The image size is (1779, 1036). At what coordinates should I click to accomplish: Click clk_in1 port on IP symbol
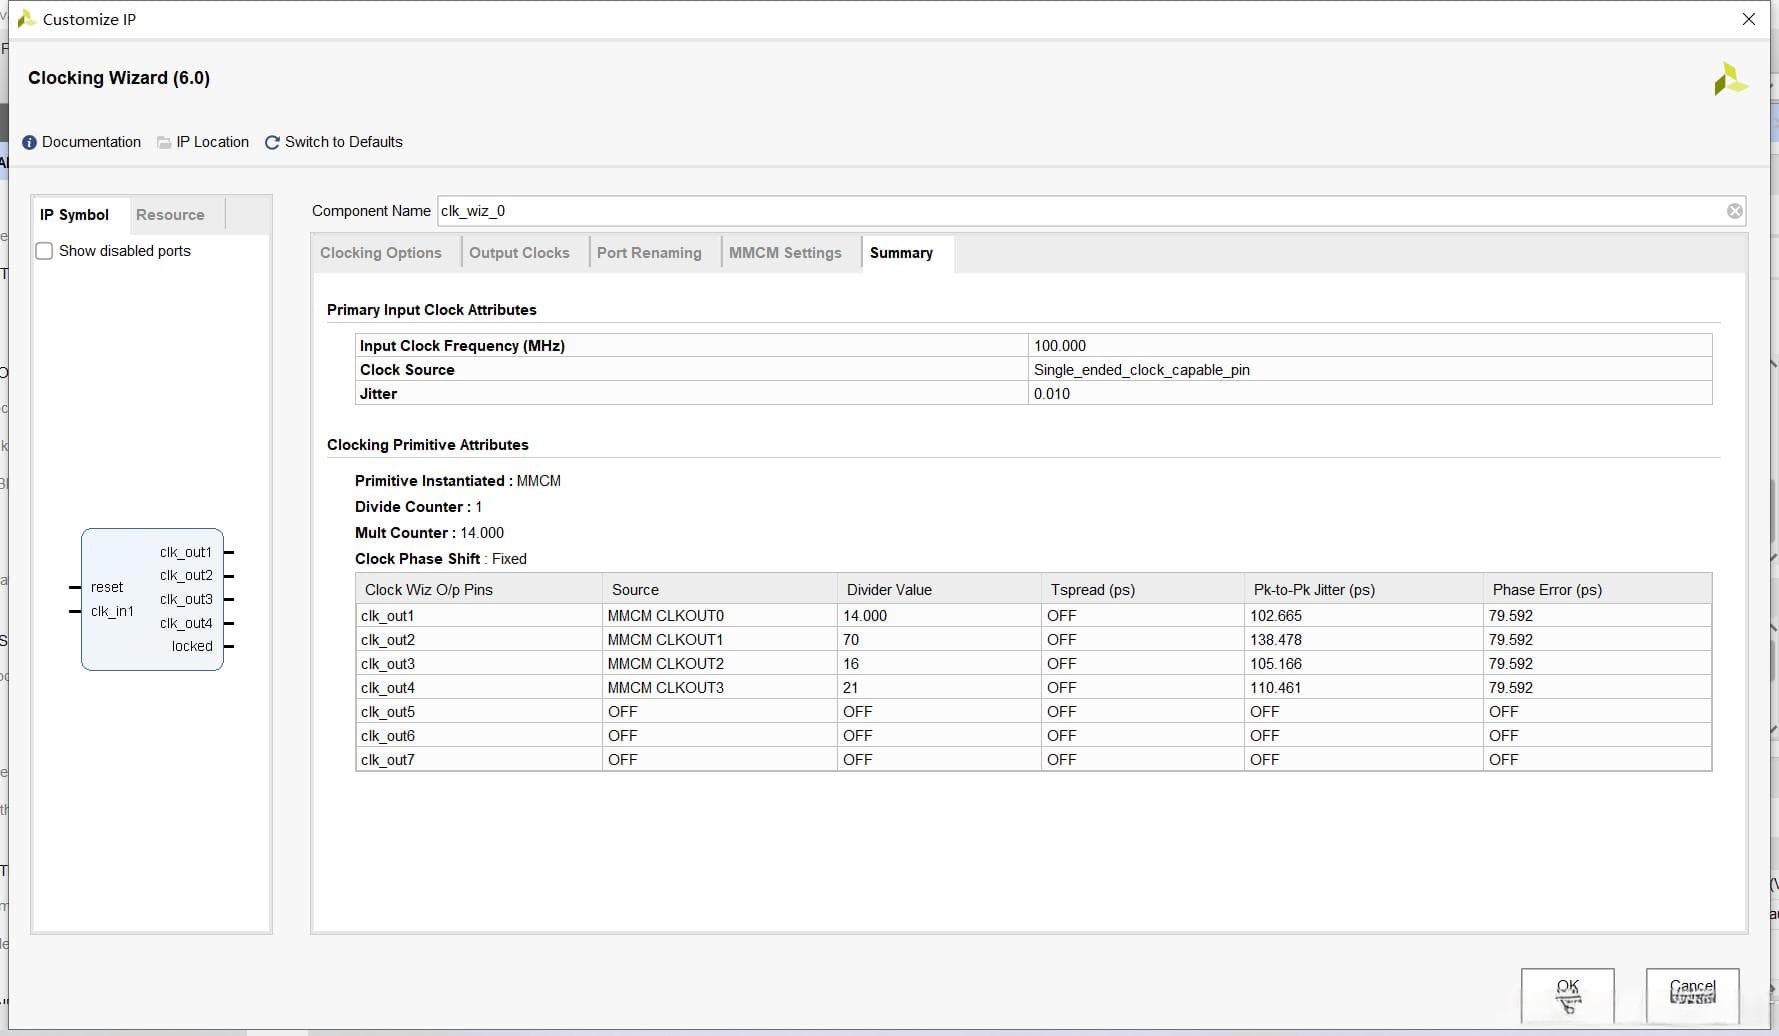click(112, 611)
